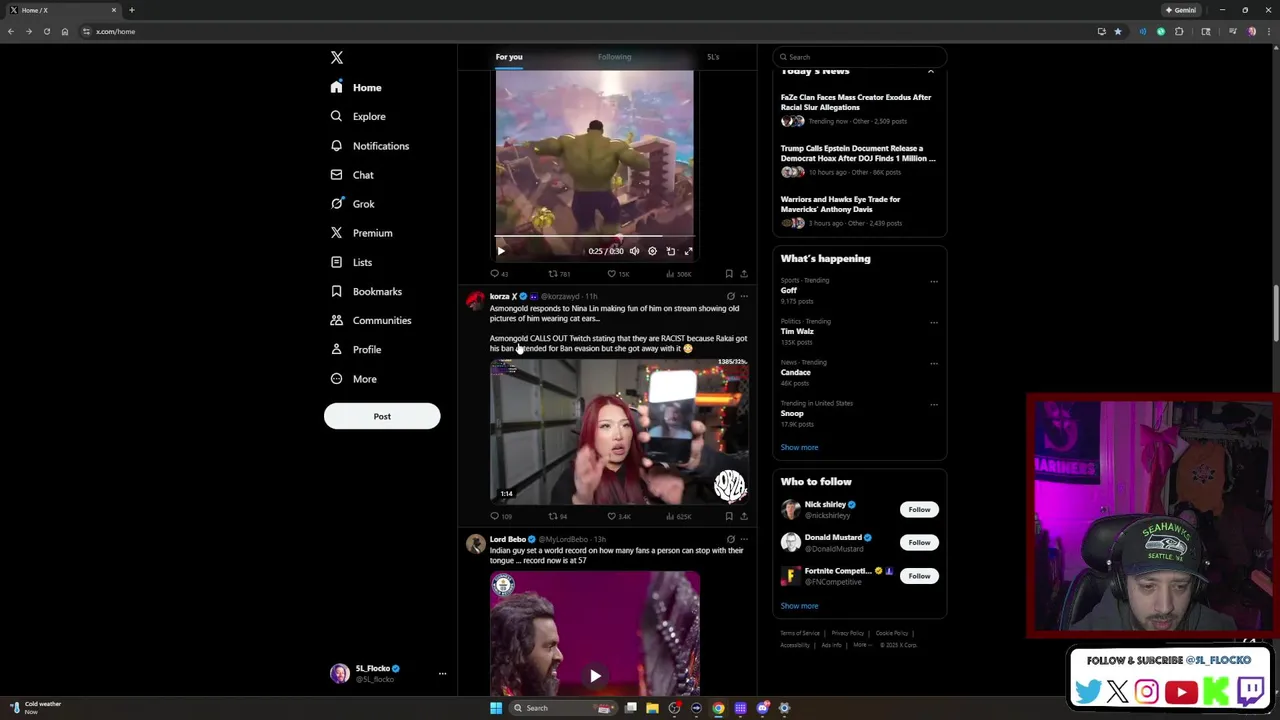Follow Nick shirley
This screenshot has height=720, width=1280.
point(919,510)
